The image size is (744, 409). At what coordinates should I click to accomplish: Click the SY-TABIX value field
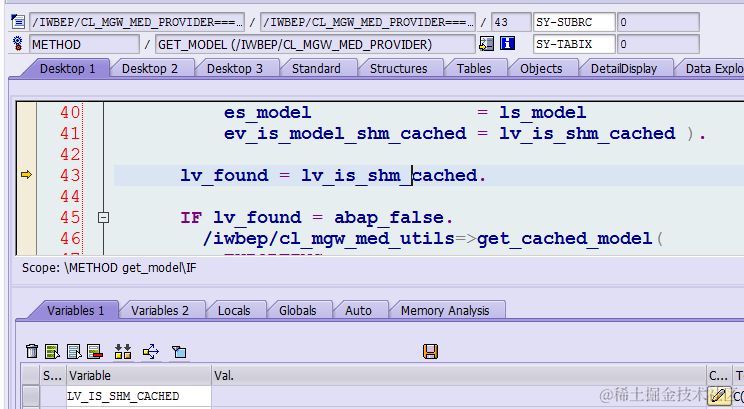(x=658, y=44)
